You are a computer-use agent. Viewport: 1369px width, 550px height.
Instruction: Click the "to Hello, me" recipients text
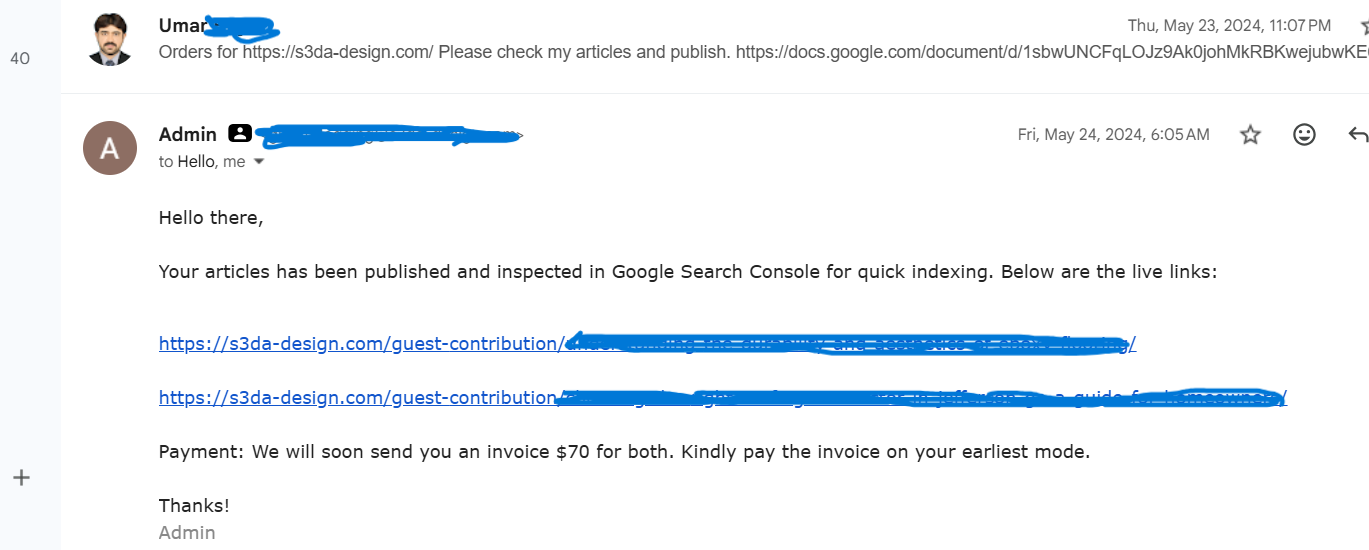pos(202,162)
